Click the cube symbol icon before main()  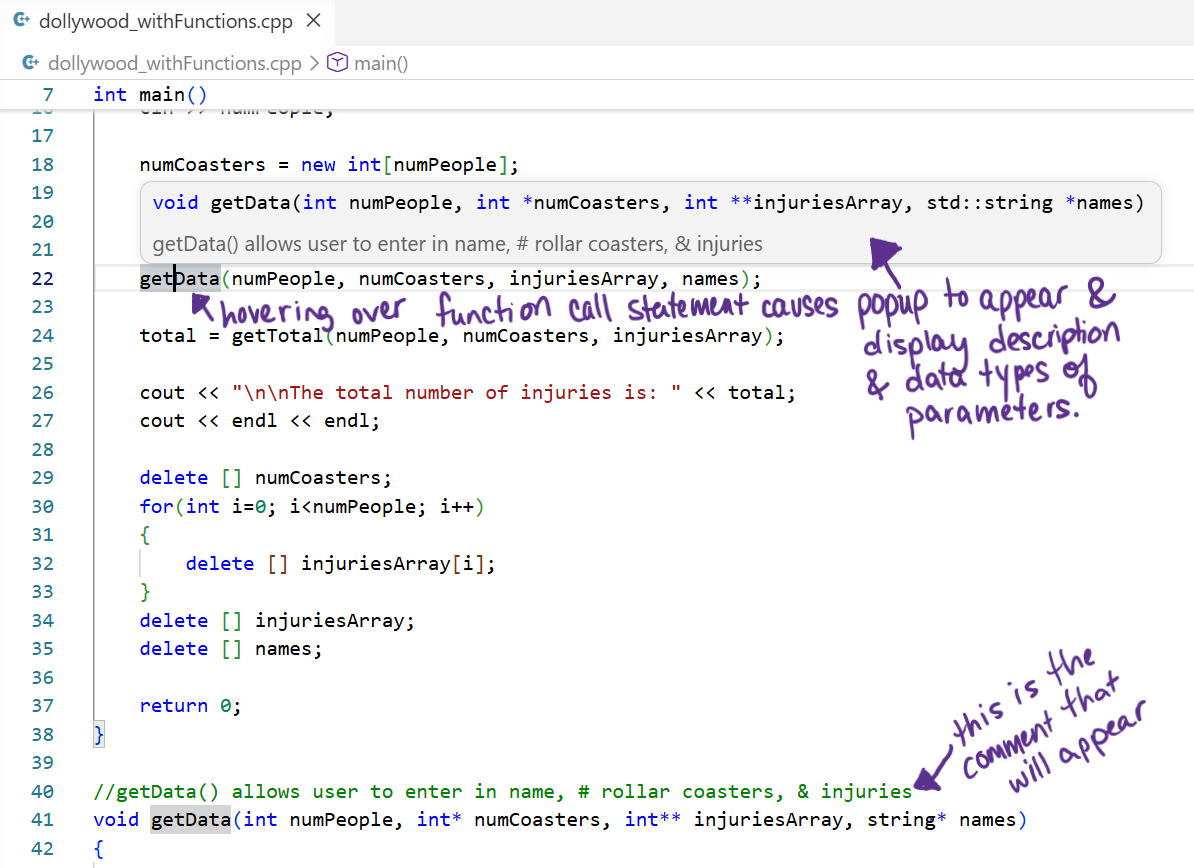pos(337,62)
